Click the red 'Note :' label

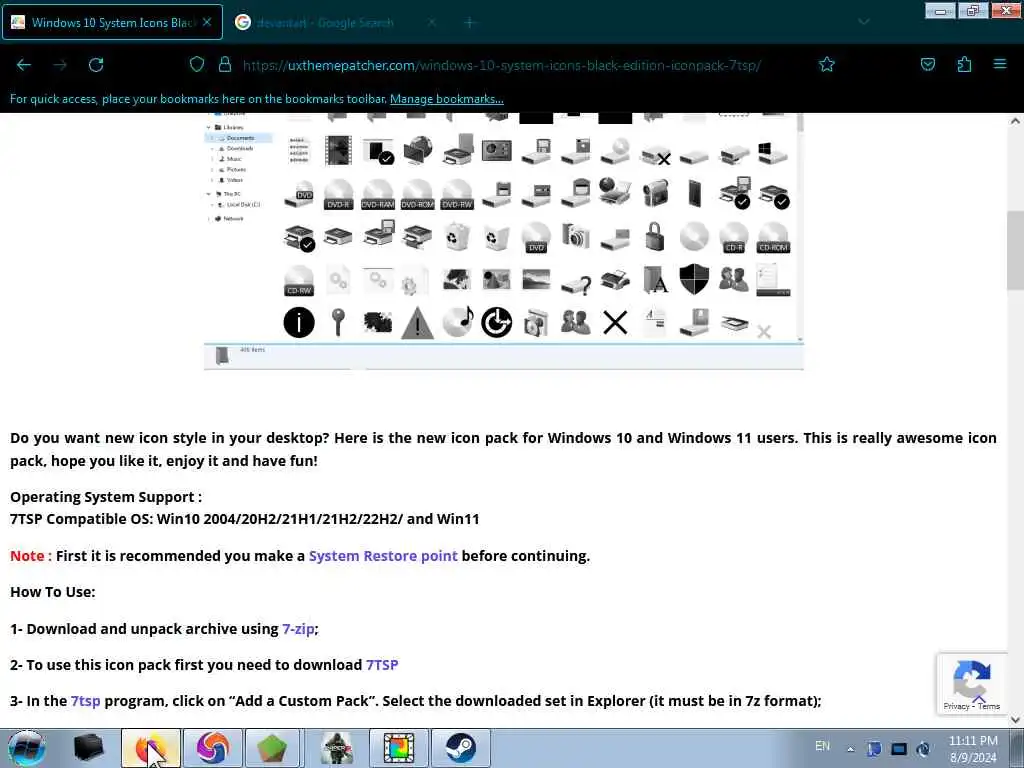coord(31,556)
